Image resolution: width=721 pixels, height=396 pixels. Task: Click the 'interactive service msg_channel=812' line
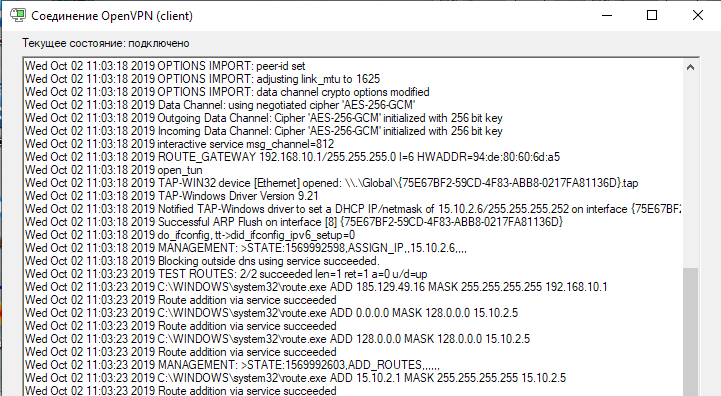[x=179, y=144]
